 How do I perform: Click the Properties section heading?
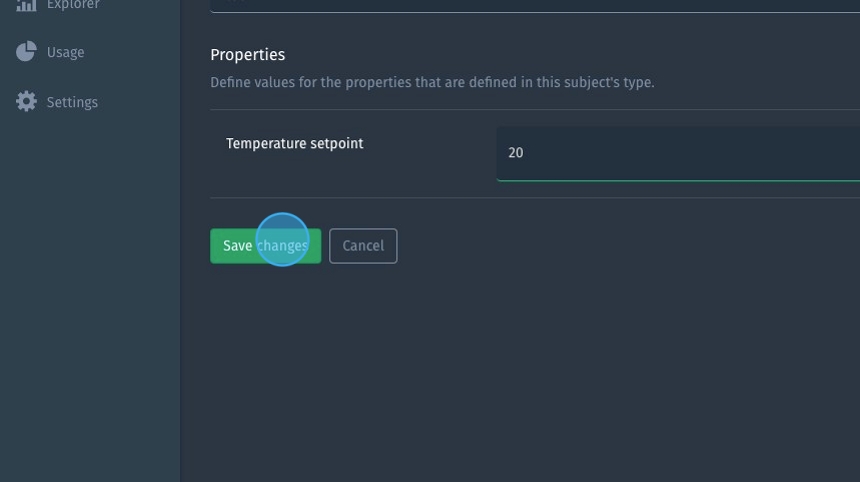click(x=248, y=55)
